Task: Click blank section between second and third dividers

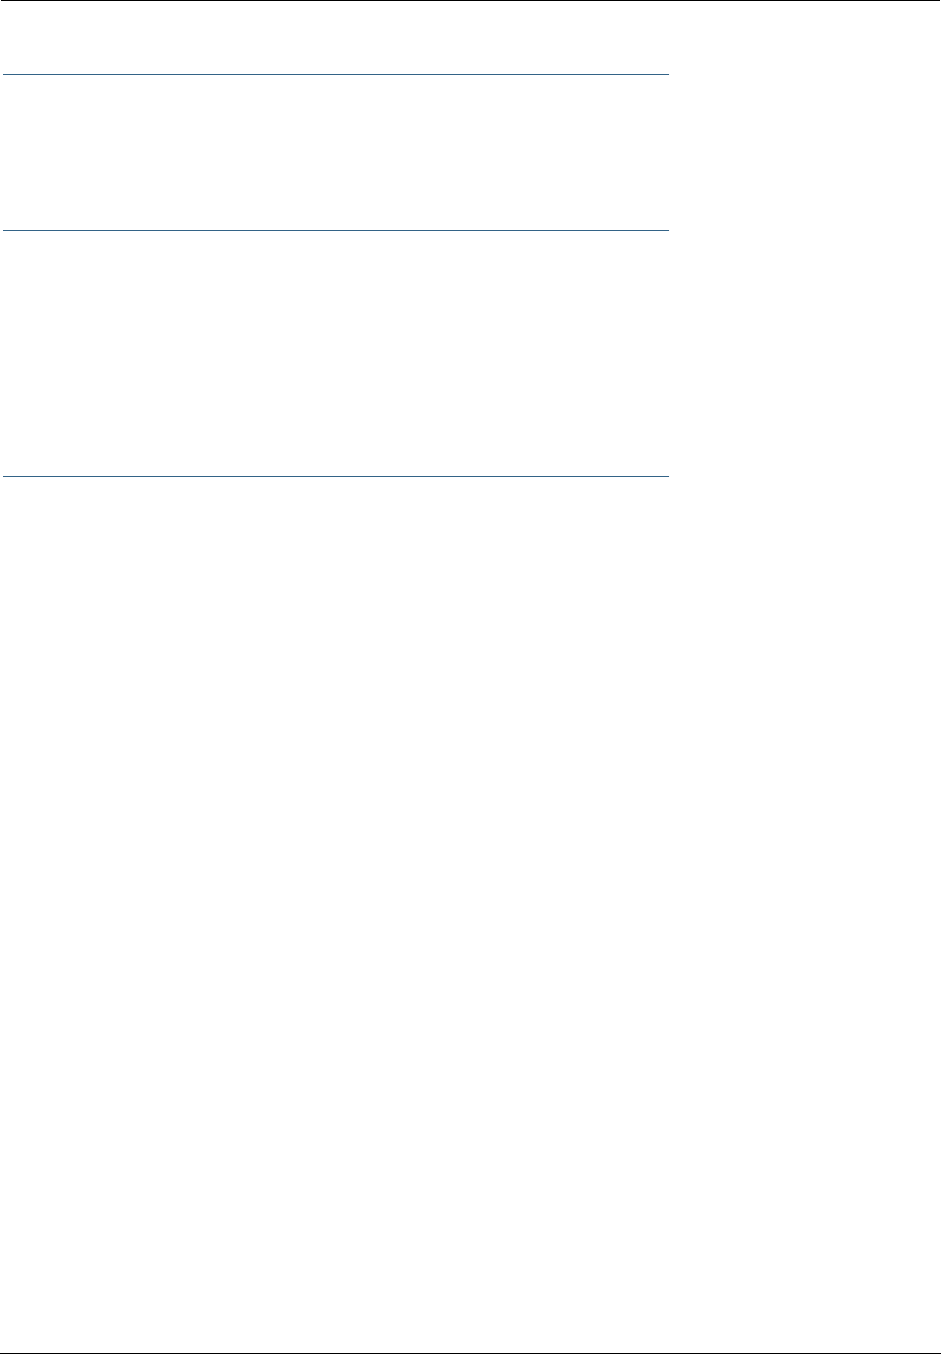Action: pos(335,353)
